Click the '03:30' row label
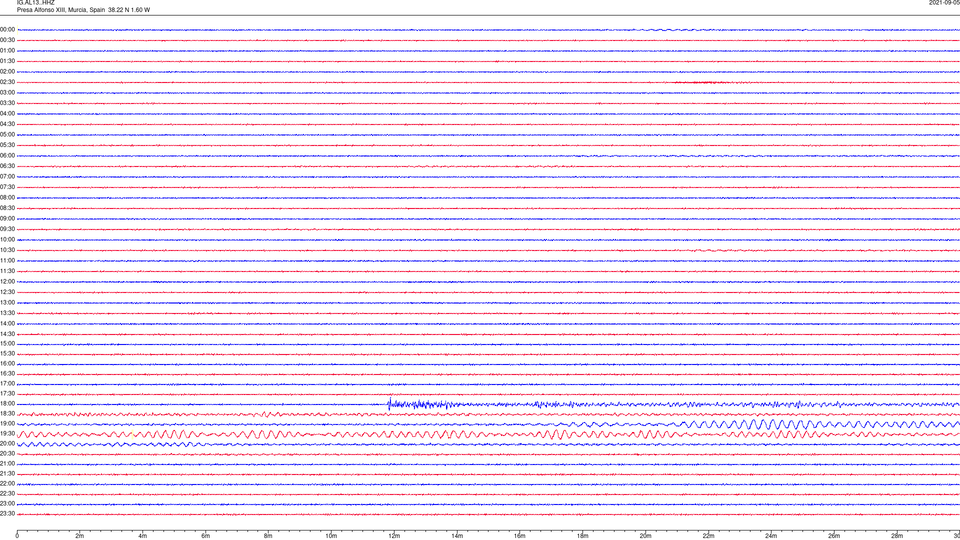 coord(7,103)
